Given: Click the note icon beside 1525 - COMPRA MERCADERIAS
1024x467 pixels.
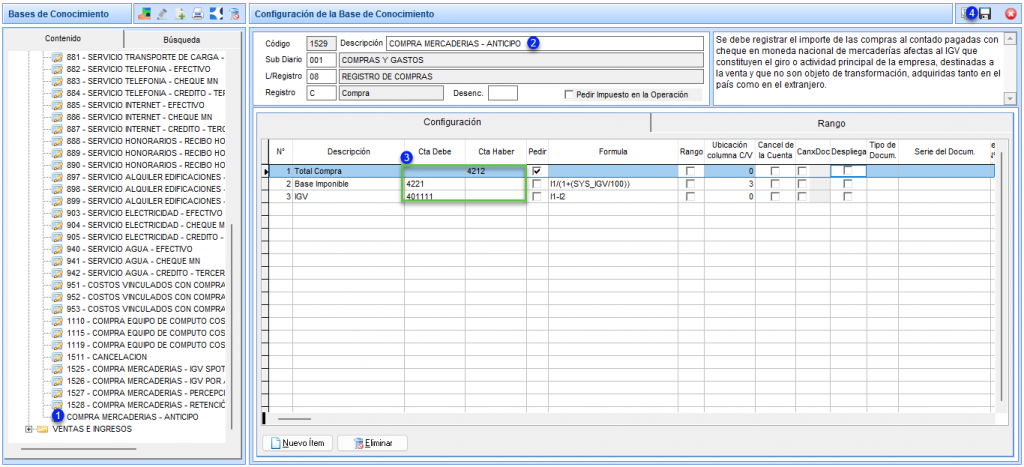Looking at the screenshot, I should (57, 369).
